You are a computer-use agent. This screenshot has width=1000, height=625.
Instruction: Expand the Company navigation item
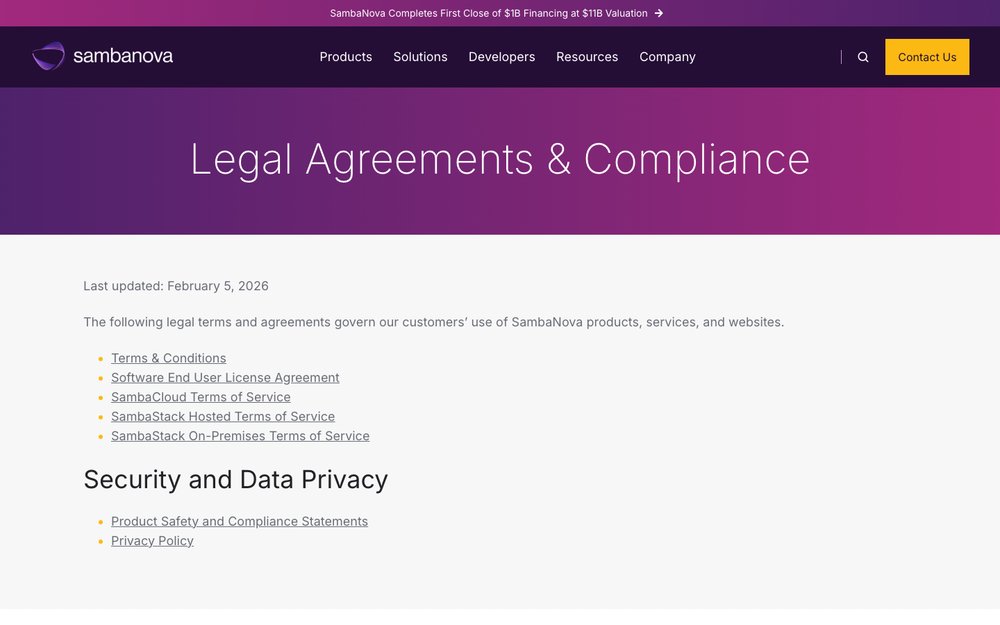click(667, 57)
